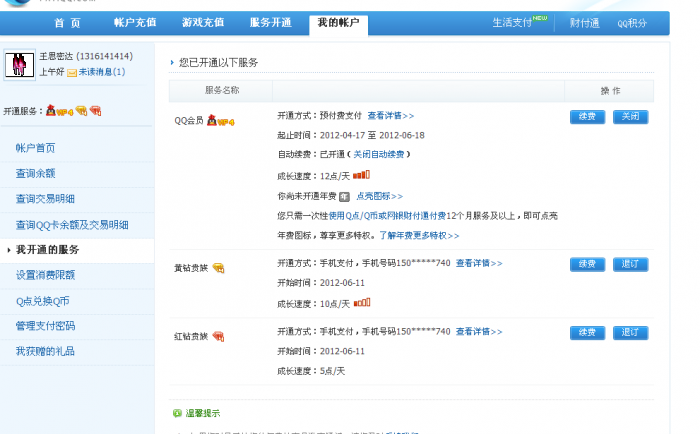The width and height of the screenshot is (700, 434).
Task: Click 黄钻贵族 growth speed bar icon
Action: [x=362, y=303]
